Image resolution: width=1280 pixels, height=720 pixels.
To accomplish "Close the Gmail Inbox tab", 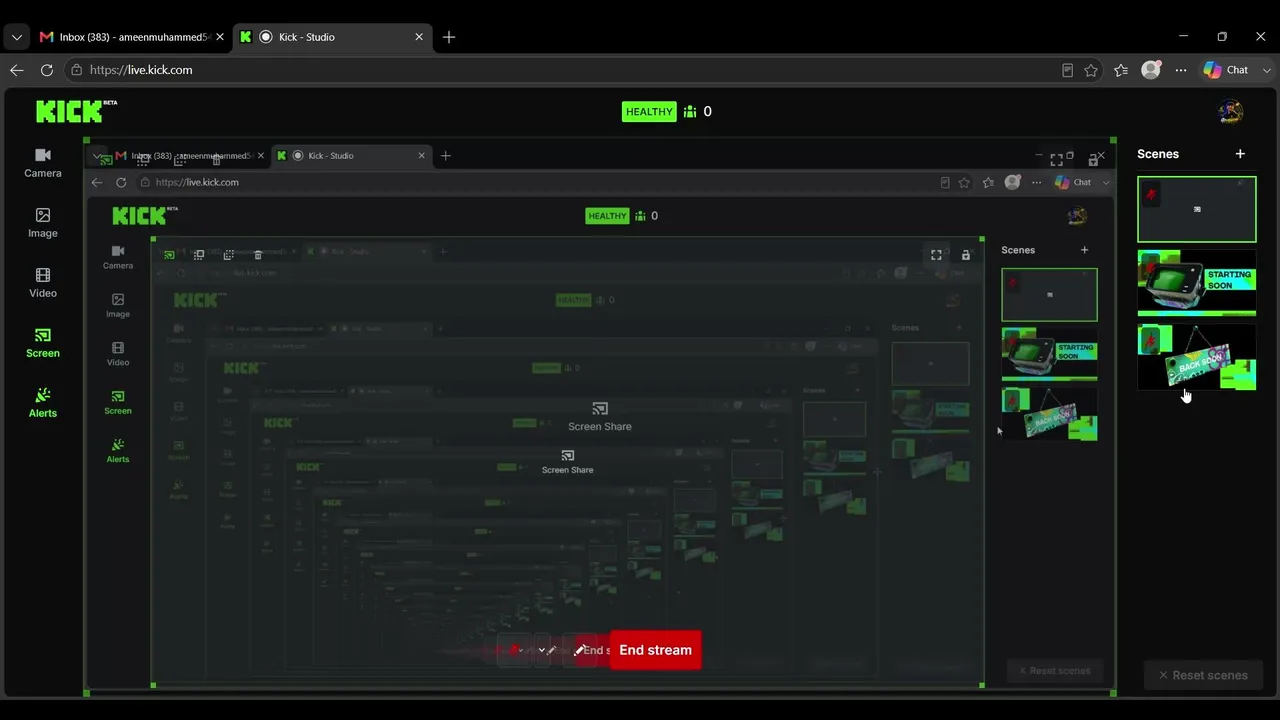I will pos(220,37).
